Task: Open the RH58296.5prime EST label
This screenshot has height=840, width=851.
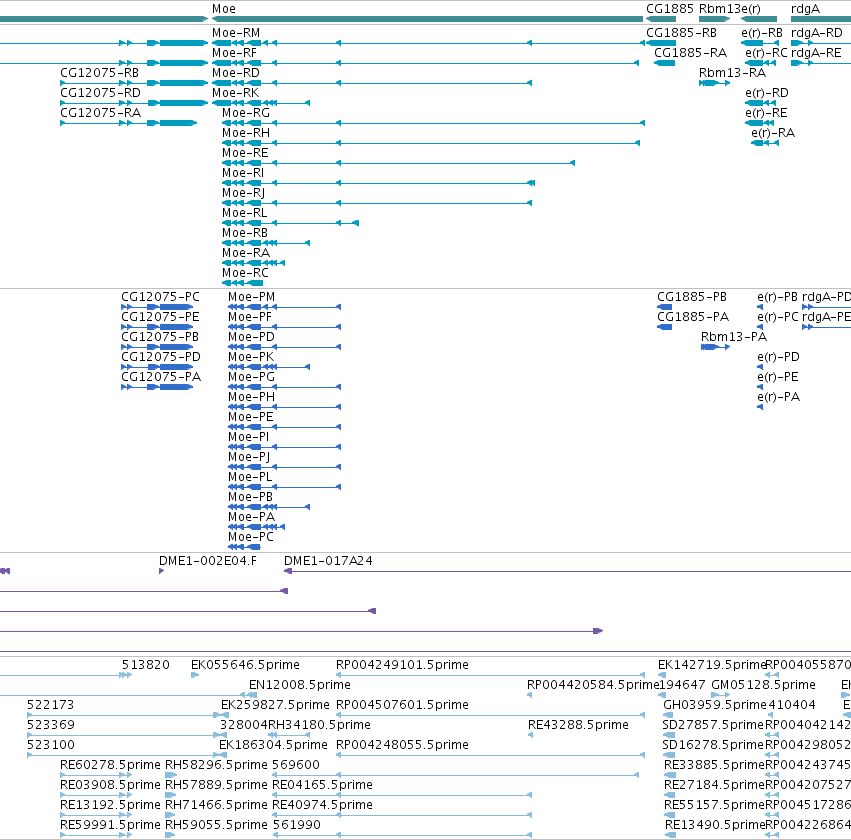Action: coord(216,765)
